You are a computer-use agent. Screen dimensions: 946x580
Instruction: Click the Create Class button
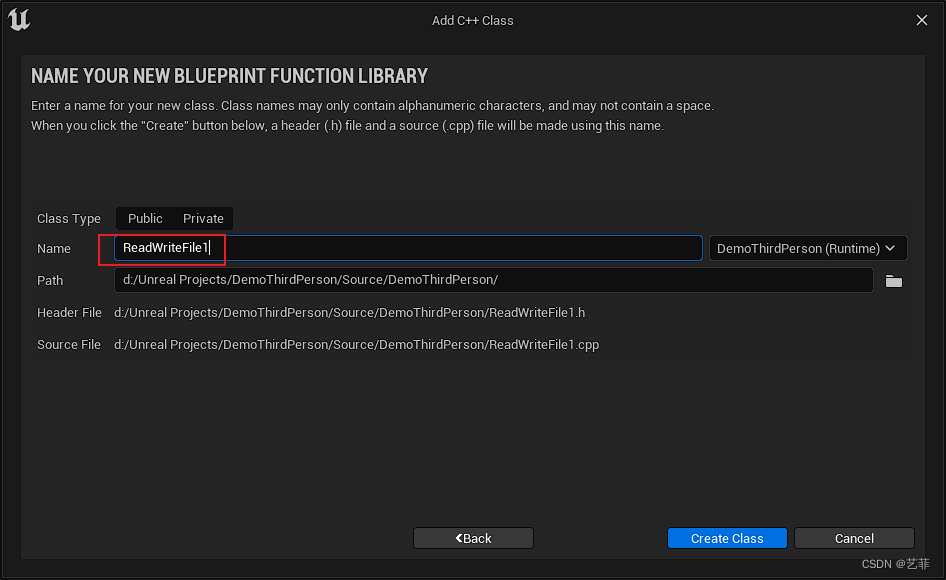(727, 538)
